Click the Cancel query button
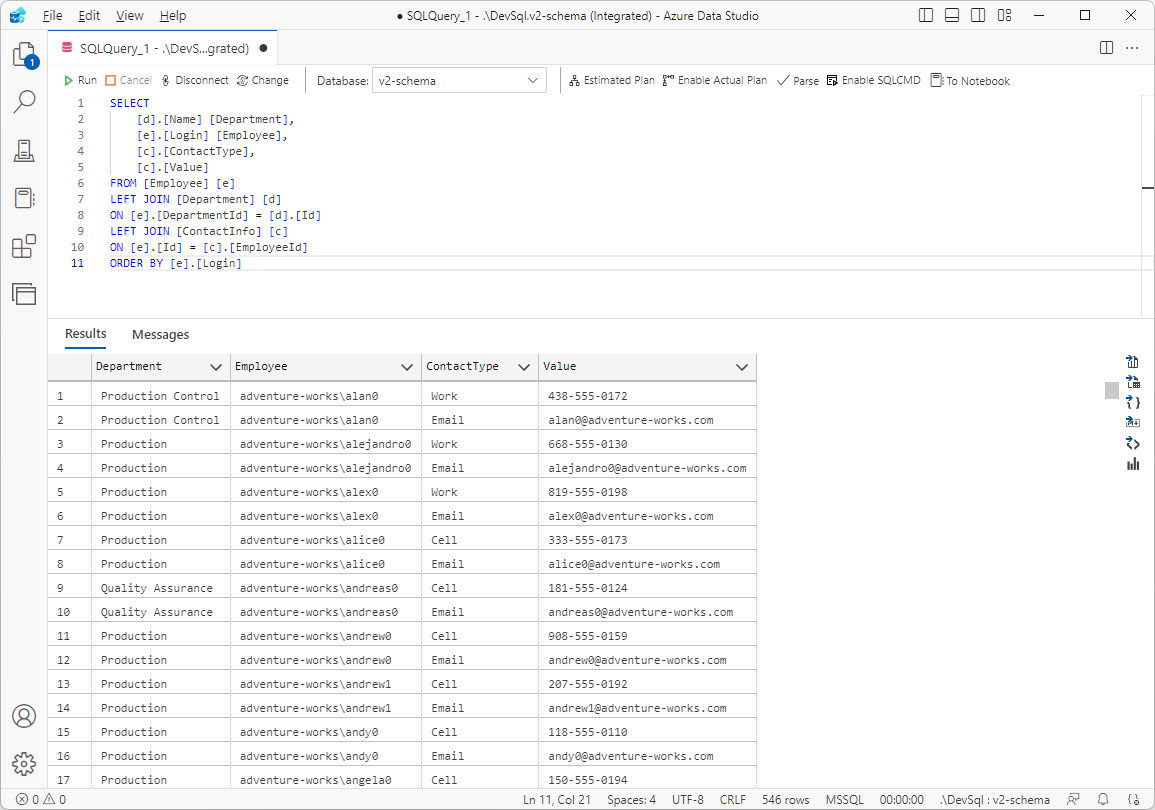 point(128,80)
